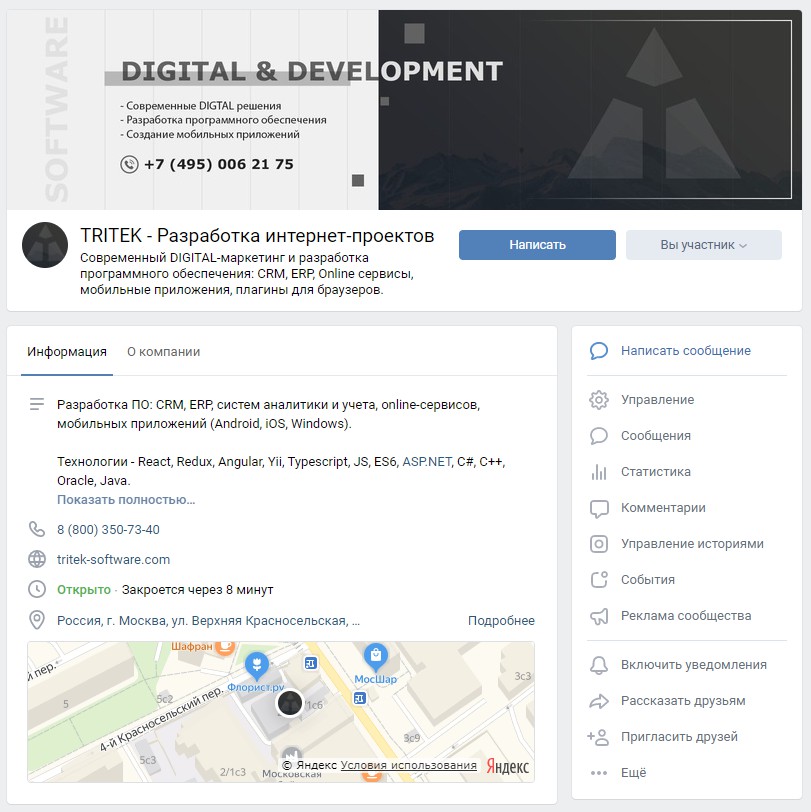Open address Россия, г. Москва link
This screenshot has height=812, width=811.
(x=208, y=620)
